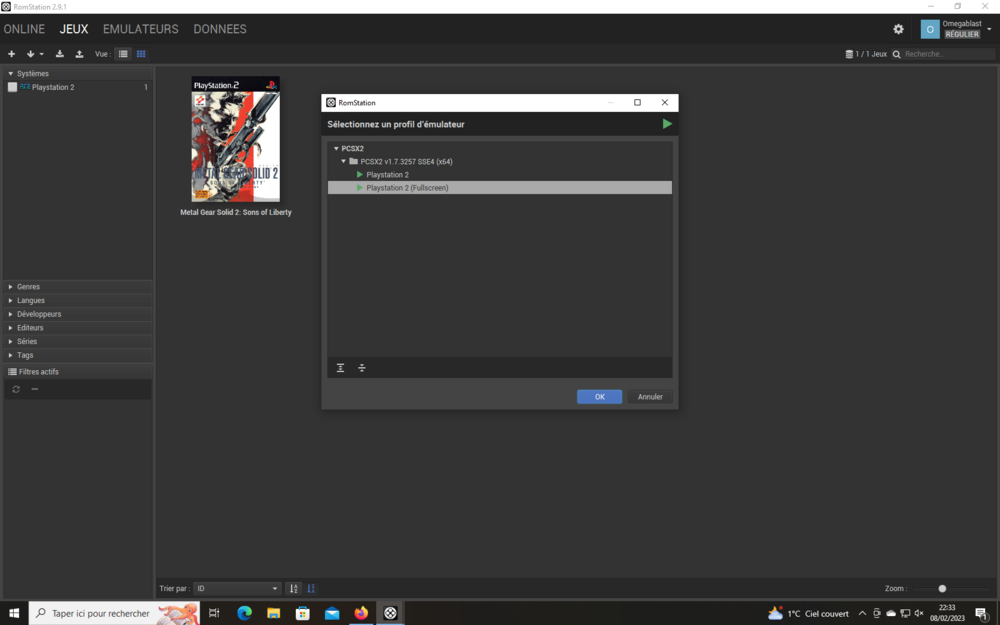Select the Playstation 2 emulator profile
The width and height of the screenshot is (1000, 625).
(x=388, y=175)
